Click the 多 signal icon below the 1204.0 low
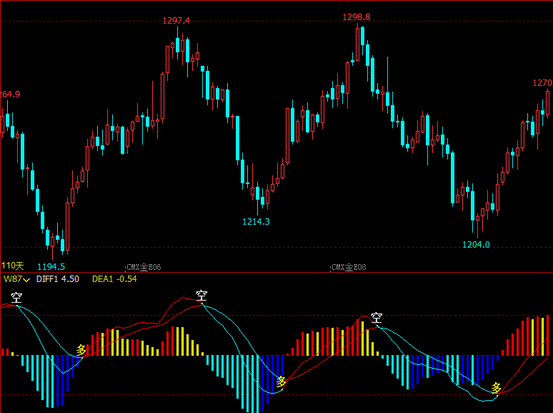This screenshot has height=413, width=553. tap(496, 388)
